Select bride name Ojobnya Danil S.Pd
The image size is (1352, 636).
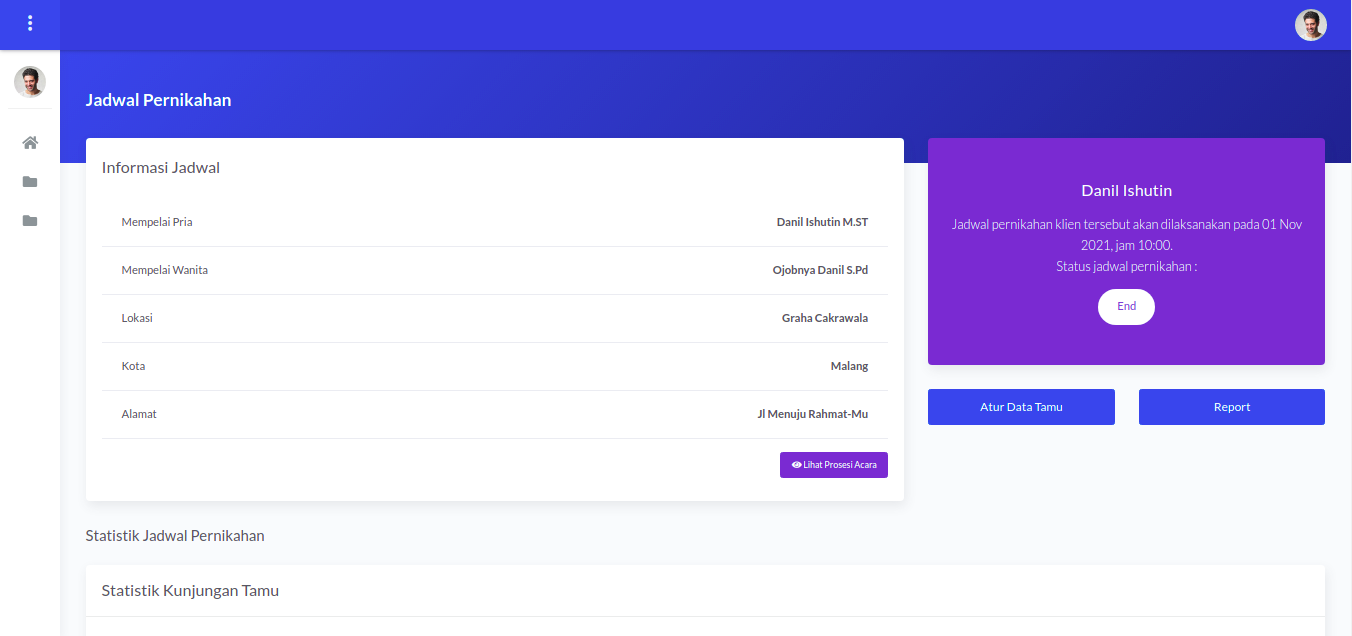pyautogui.click(x=820, y=270)
